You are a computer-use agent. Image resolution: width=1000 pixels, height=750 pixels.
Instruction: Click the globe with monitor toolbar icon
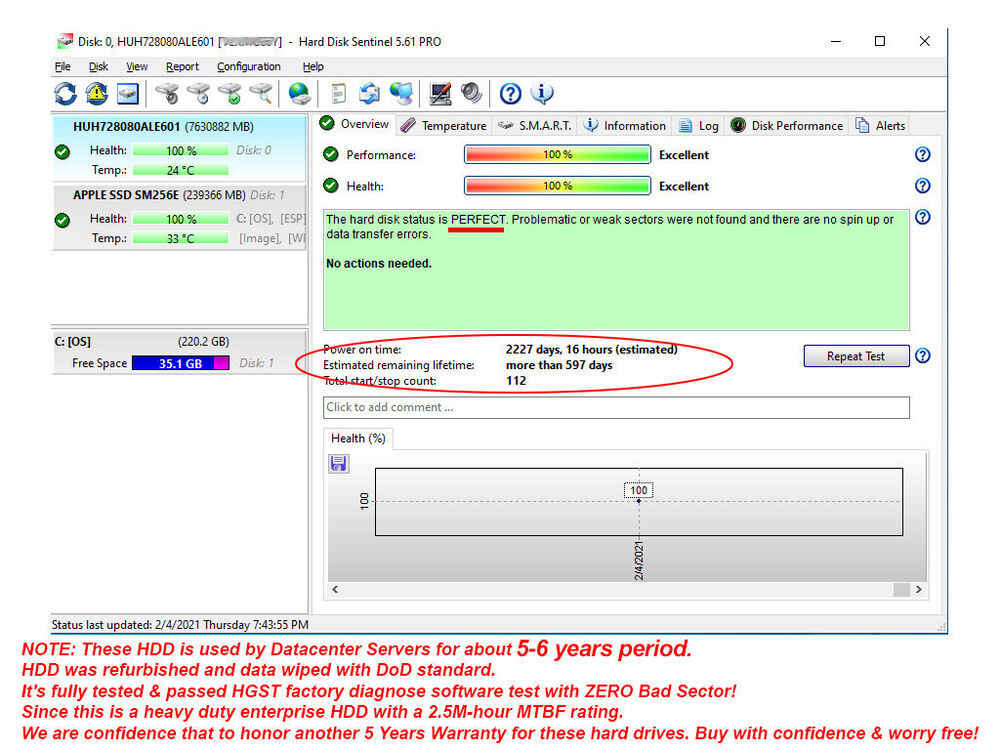(402, 94)
